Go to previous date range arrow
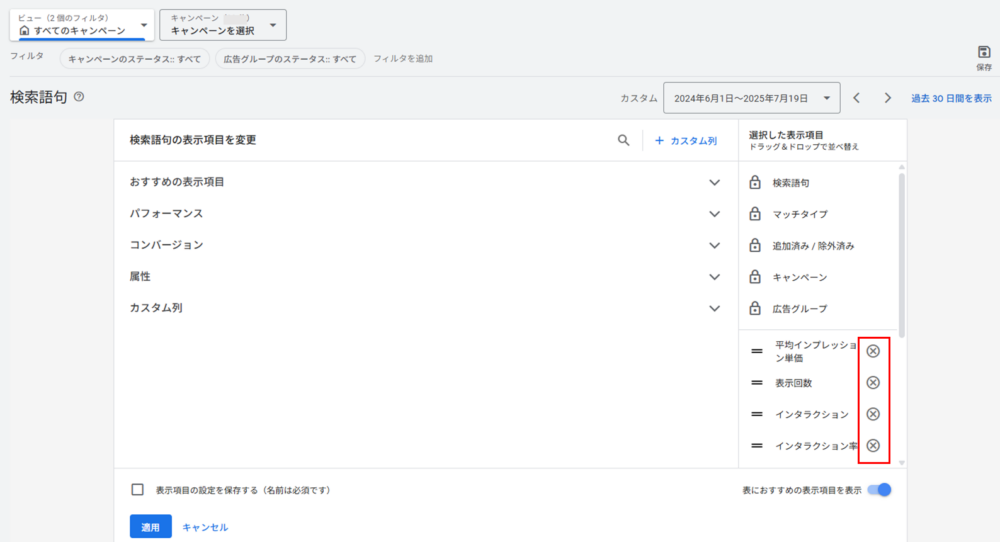The height and width of the screenshot is (542, 1000). (x=857, y=98)
